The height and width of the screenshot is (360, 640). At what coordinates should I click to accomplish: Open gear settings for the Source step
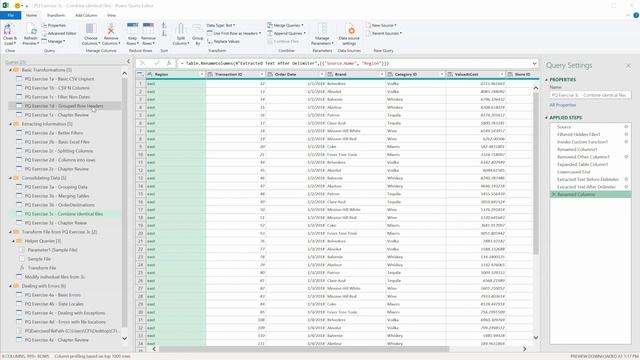tap(626, 127)
